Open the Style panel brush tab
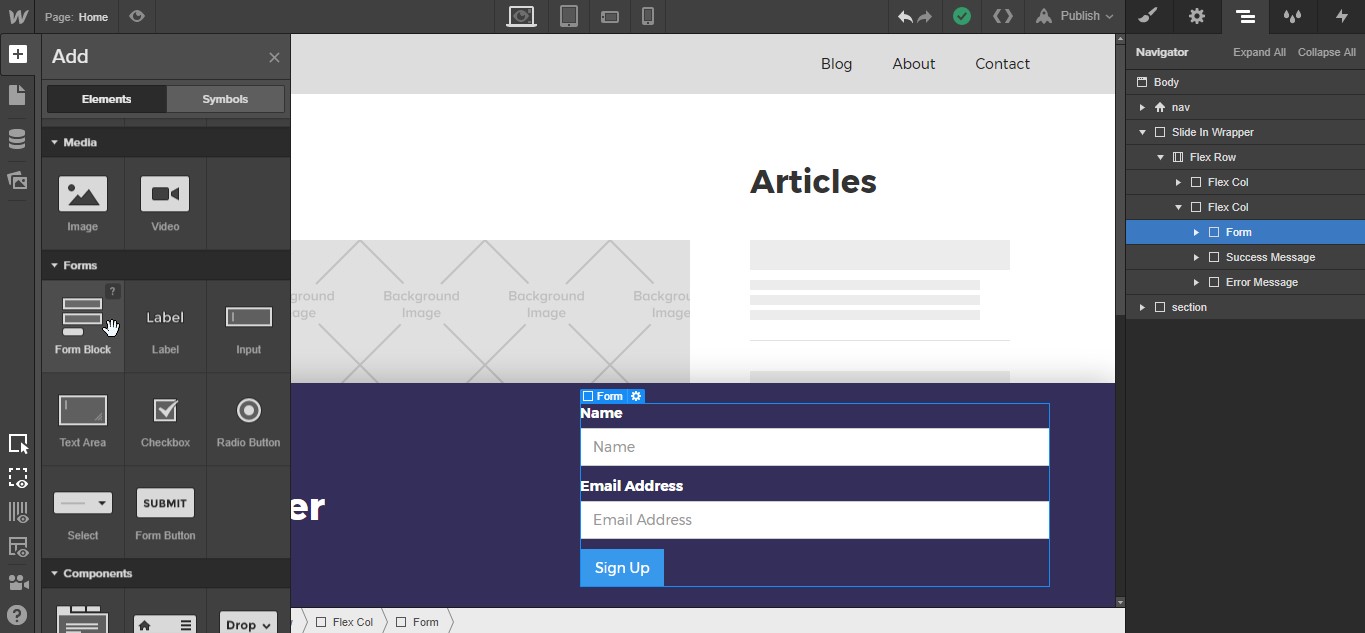 (x=1148, y=16)
